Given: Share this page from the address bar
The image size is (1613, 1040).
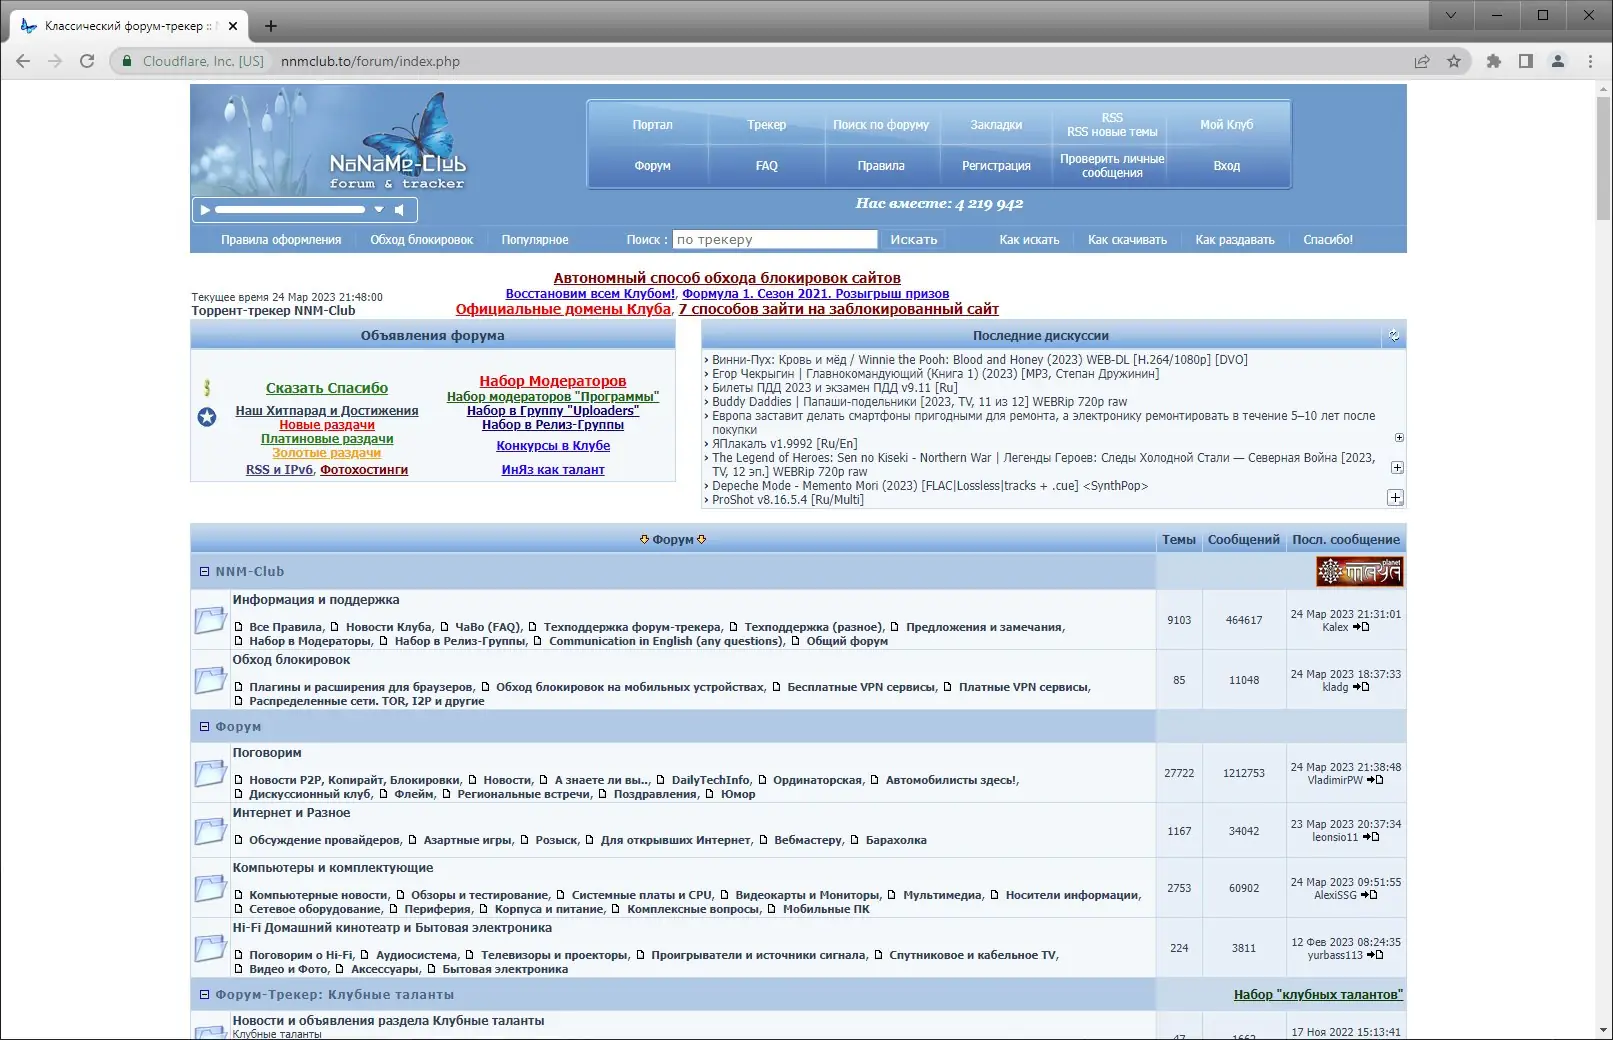Looking at the screenshot, I should pyautogui.click(x=1422, y=61).
